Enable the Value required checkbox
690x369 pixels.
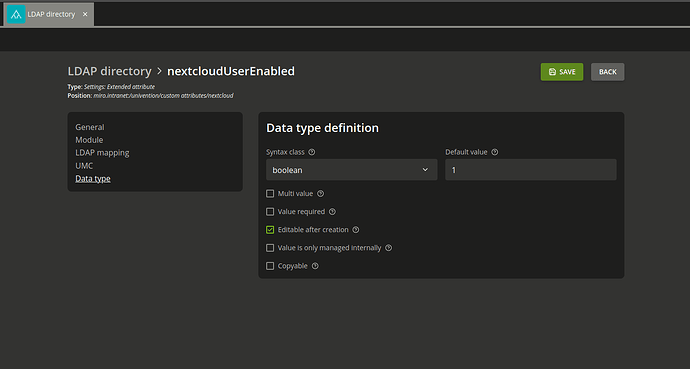coord(270,212)
